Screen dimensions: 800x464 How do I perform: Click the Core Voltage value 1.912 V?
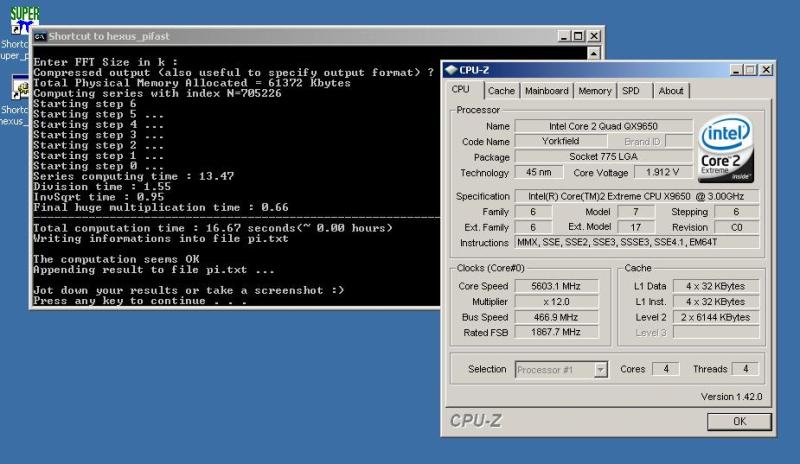tap(663, 172)
